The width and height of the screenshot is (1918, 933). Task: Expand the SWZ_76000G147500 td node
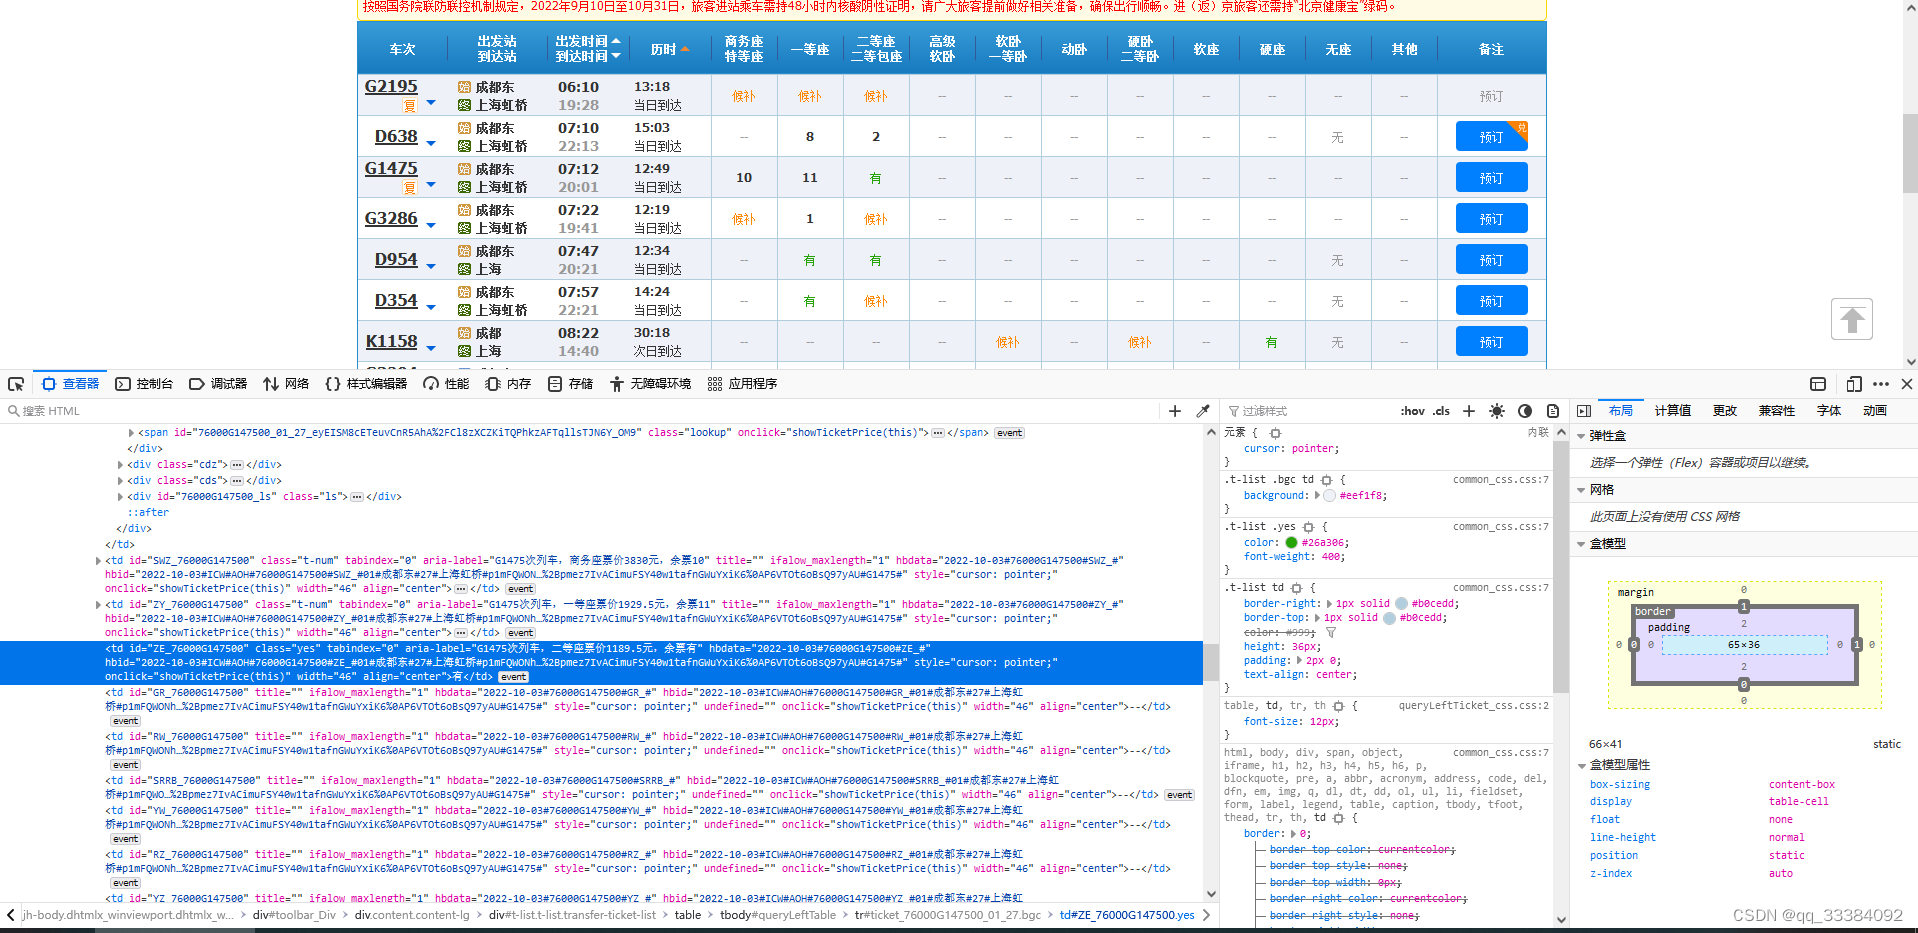98,561
